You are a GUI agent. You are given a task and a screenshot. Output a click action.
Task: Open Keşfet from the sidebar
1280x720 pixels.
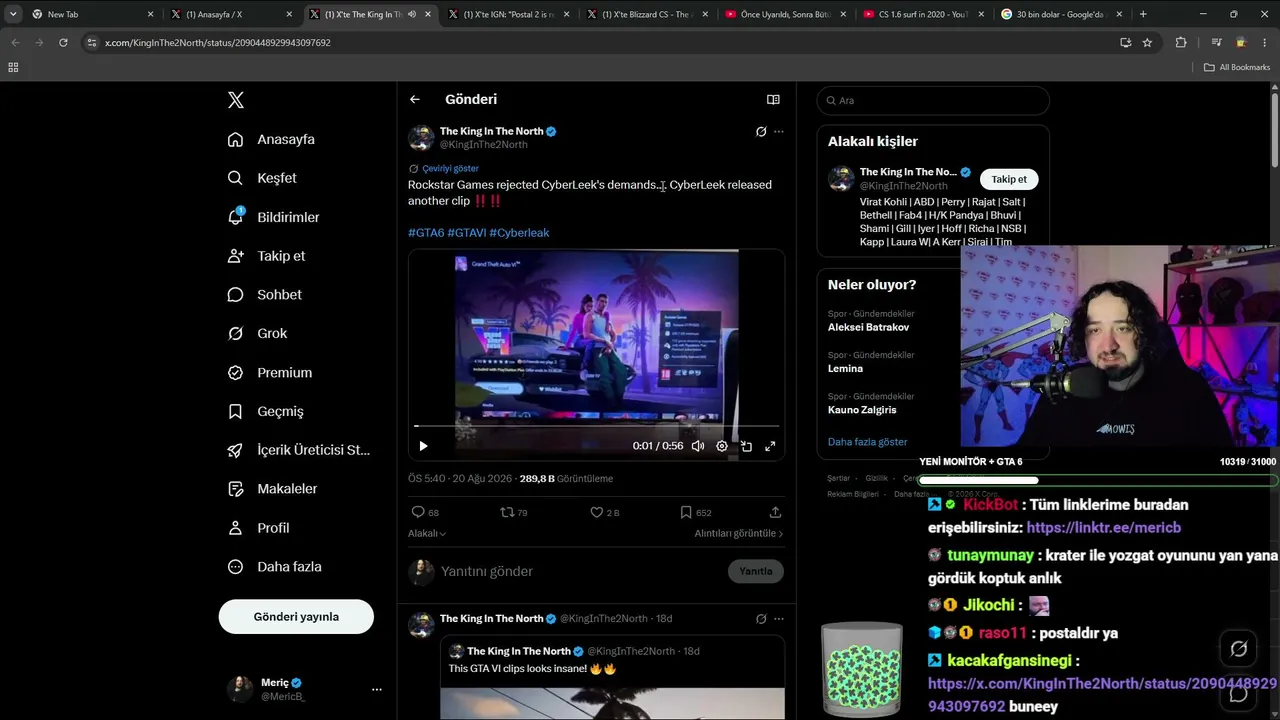(x=262, y=178)
